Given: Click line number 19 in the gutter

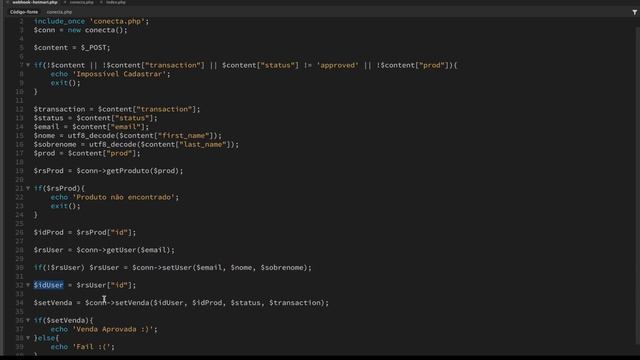Looking at the screenshot, I should coord(20,171).
